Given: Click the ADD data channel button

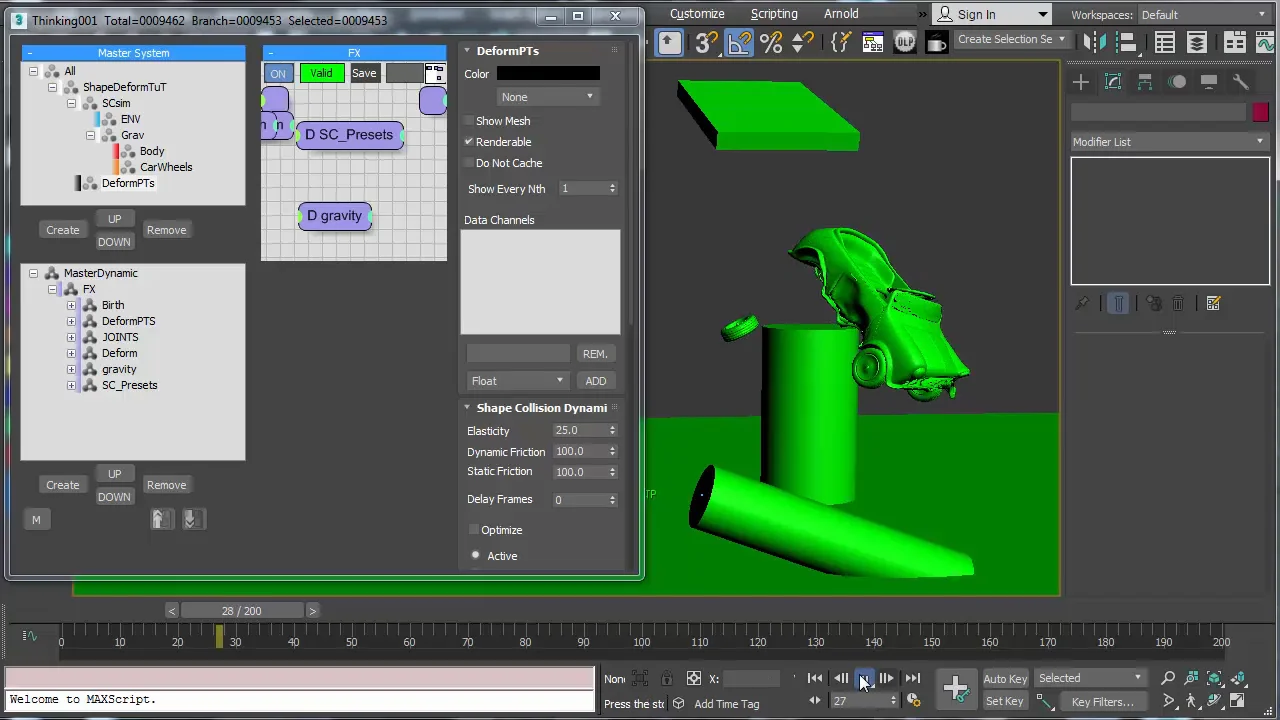Looking at the screenshot, I should tap(596, 381).
